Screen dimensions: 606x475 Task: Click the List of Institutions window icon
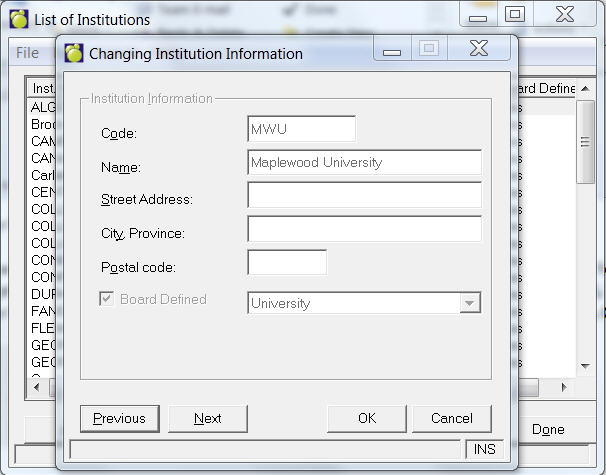coord(18,19)
